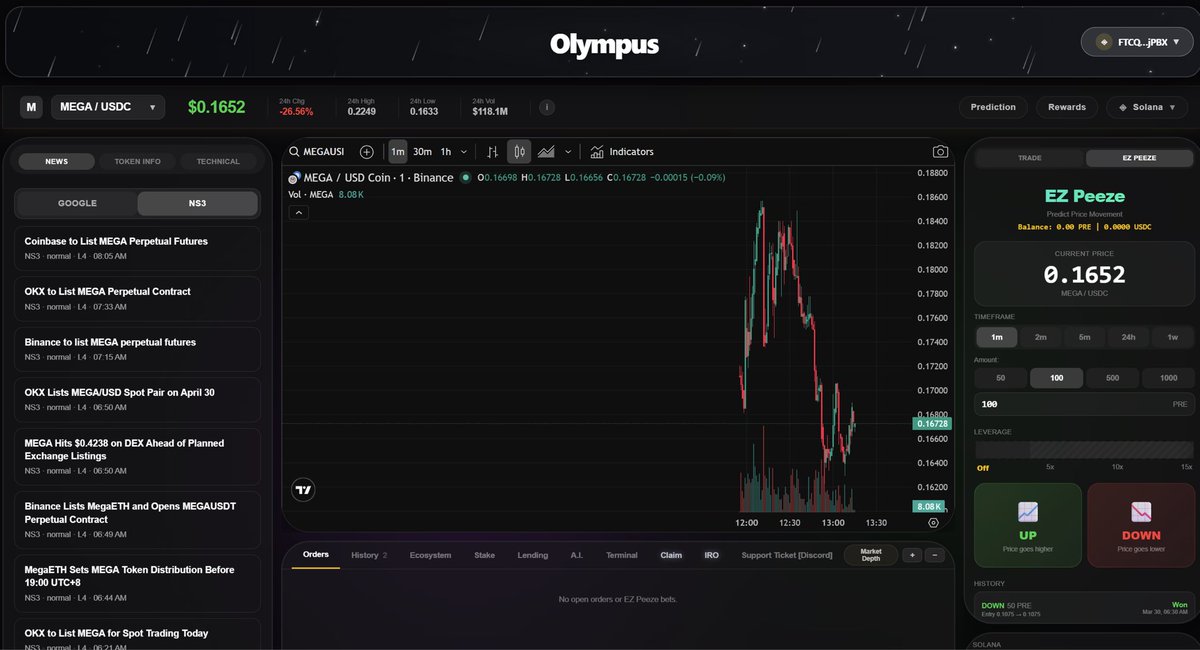The image size is (1200, 650).
Task: Open chart settings hexagon icon
Action: pyautogui.click(x=933, y=522)
